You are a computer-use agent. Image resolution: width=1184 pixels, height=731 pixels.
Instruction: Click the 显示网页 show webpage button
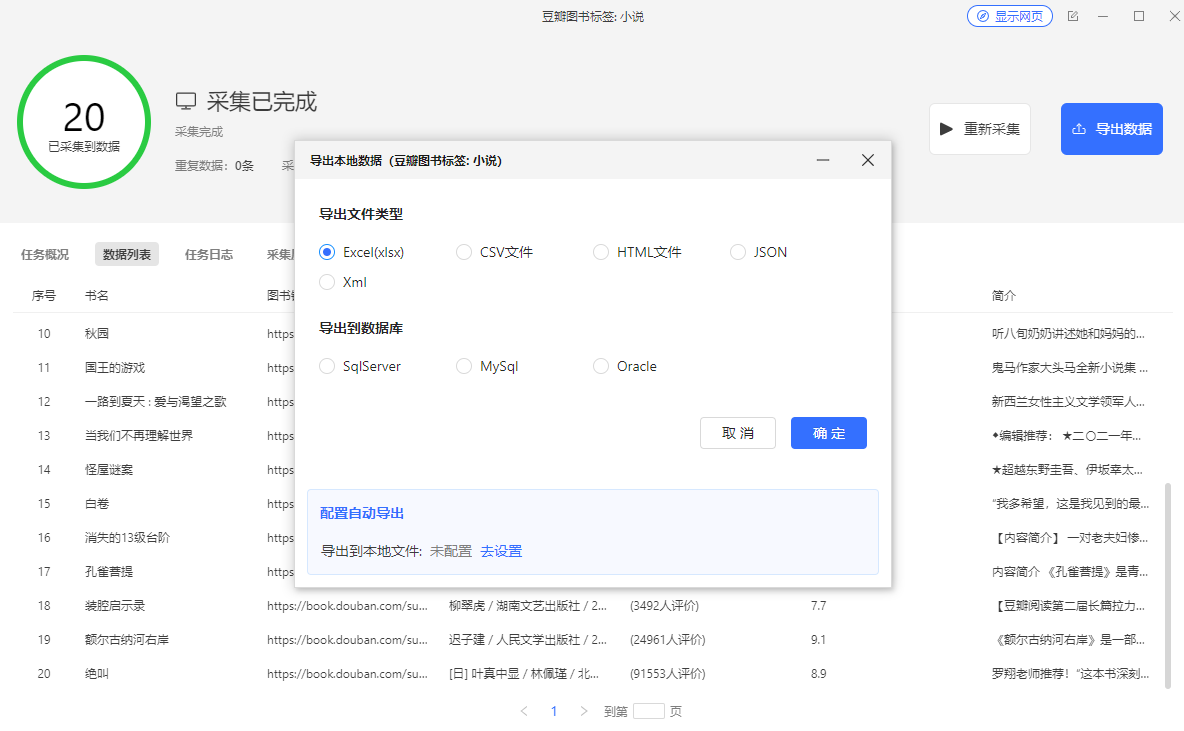(x=1010, y=16)
